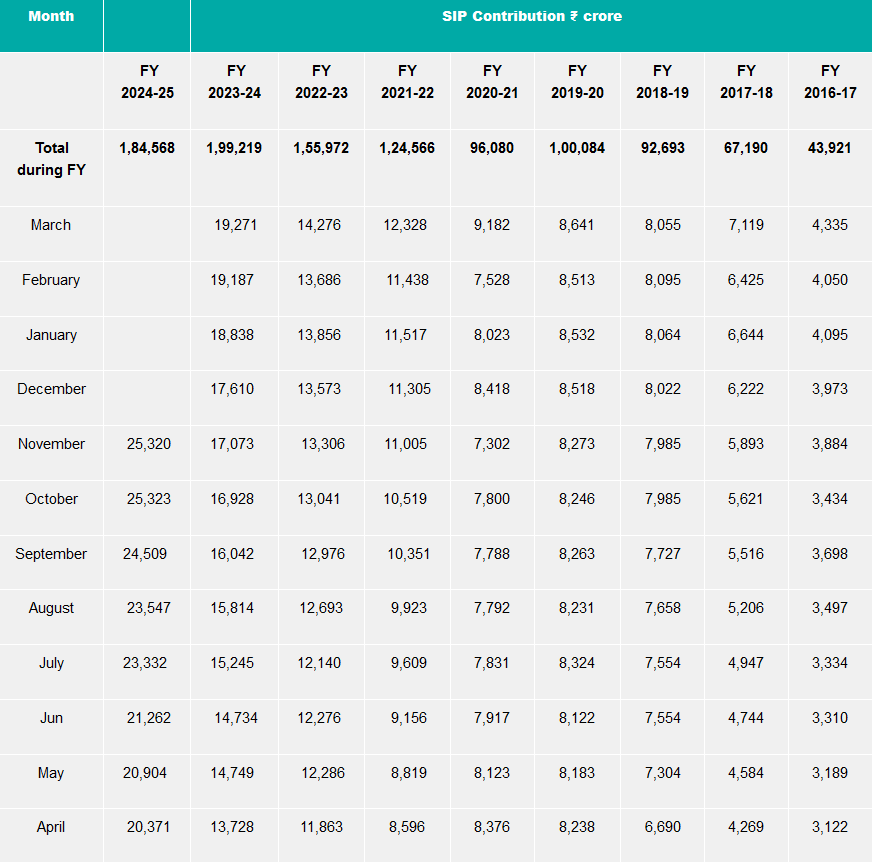
Task: Select the October value 25,323
Action: click(x=146, y=499)
